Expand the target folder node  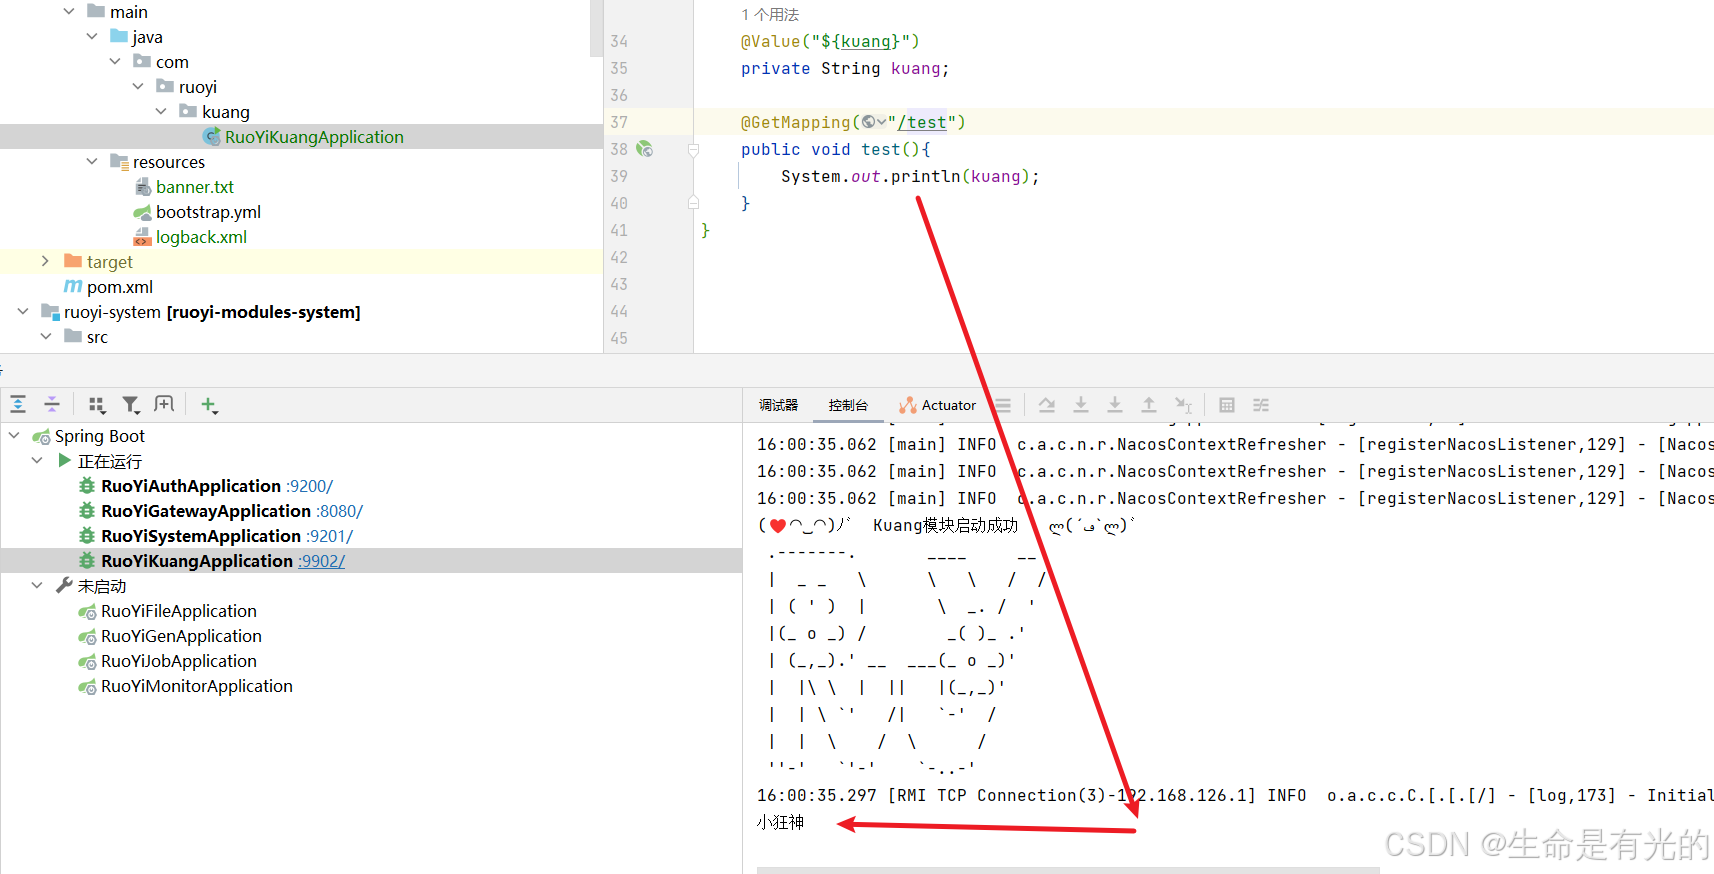[45, 261]
